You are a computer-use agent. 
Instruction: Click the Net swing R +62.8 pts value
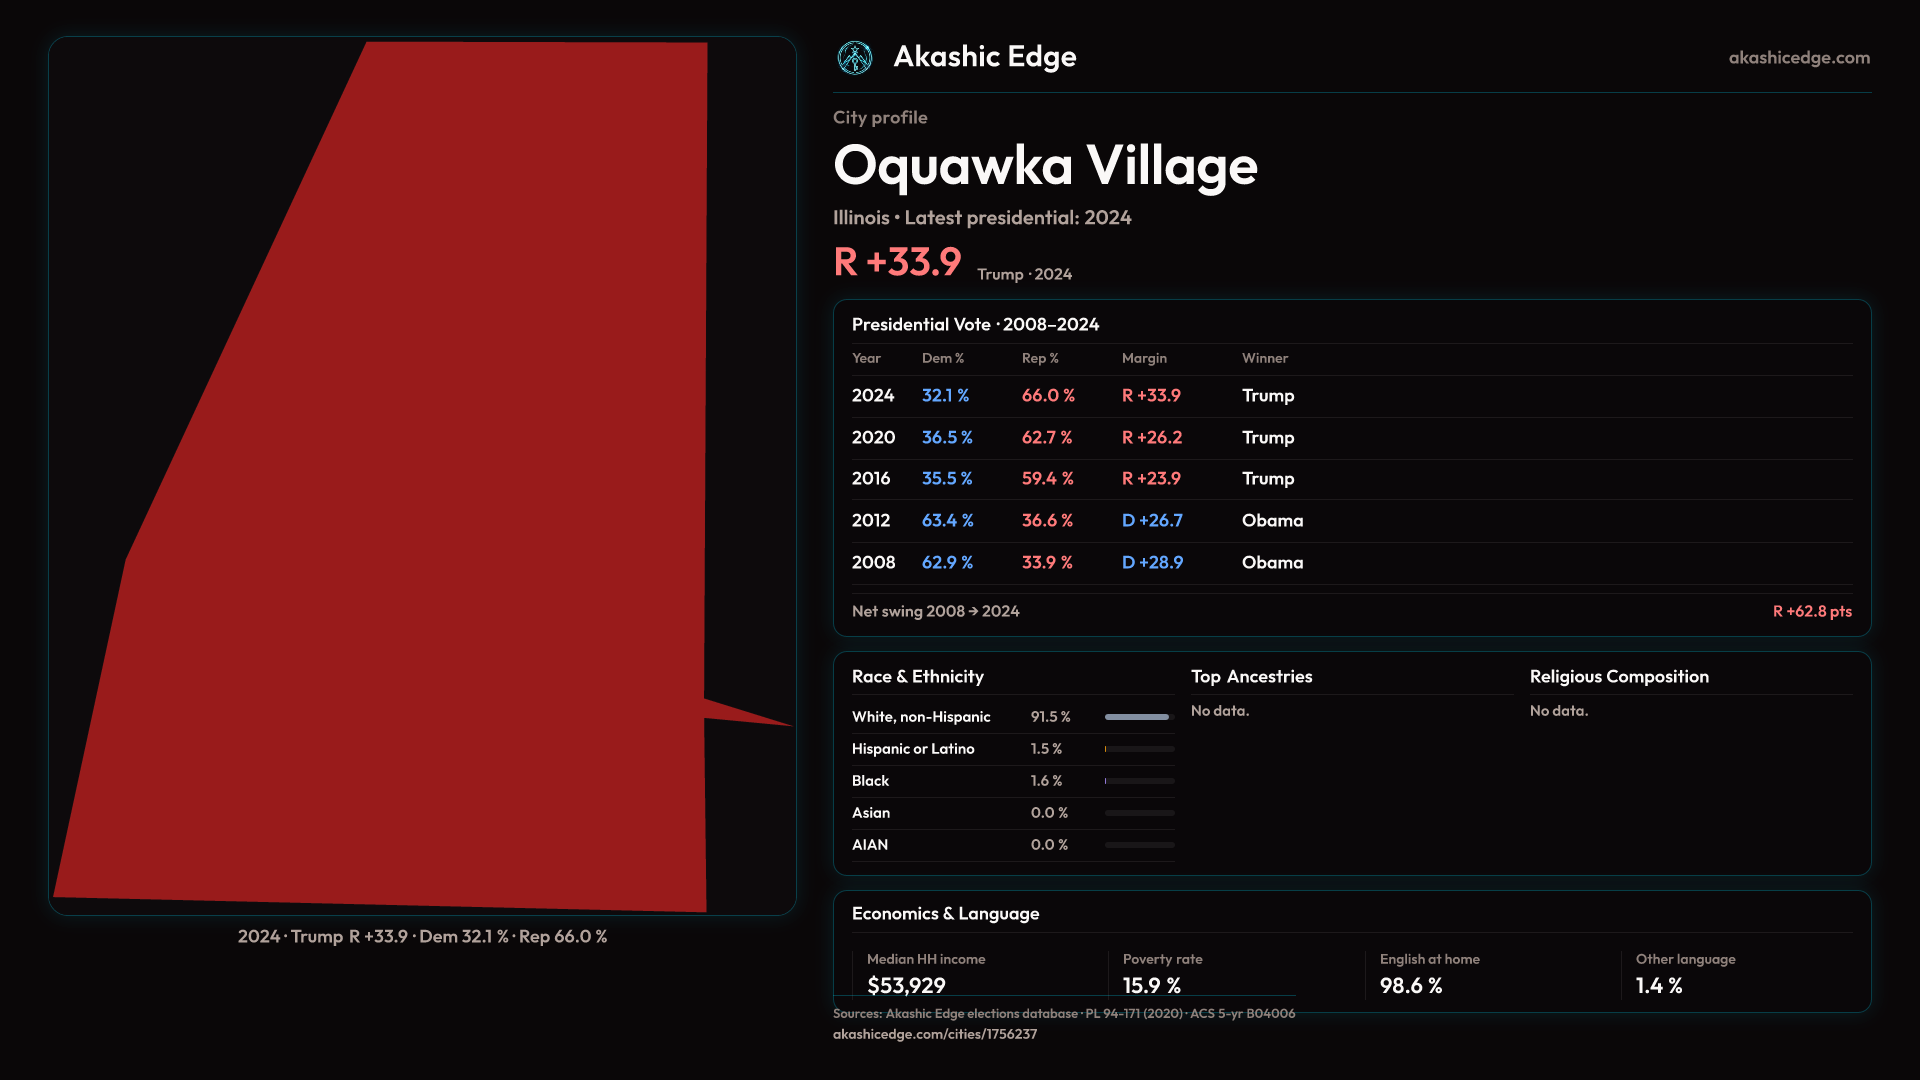pyautogui.click(x=1811, y=611)
